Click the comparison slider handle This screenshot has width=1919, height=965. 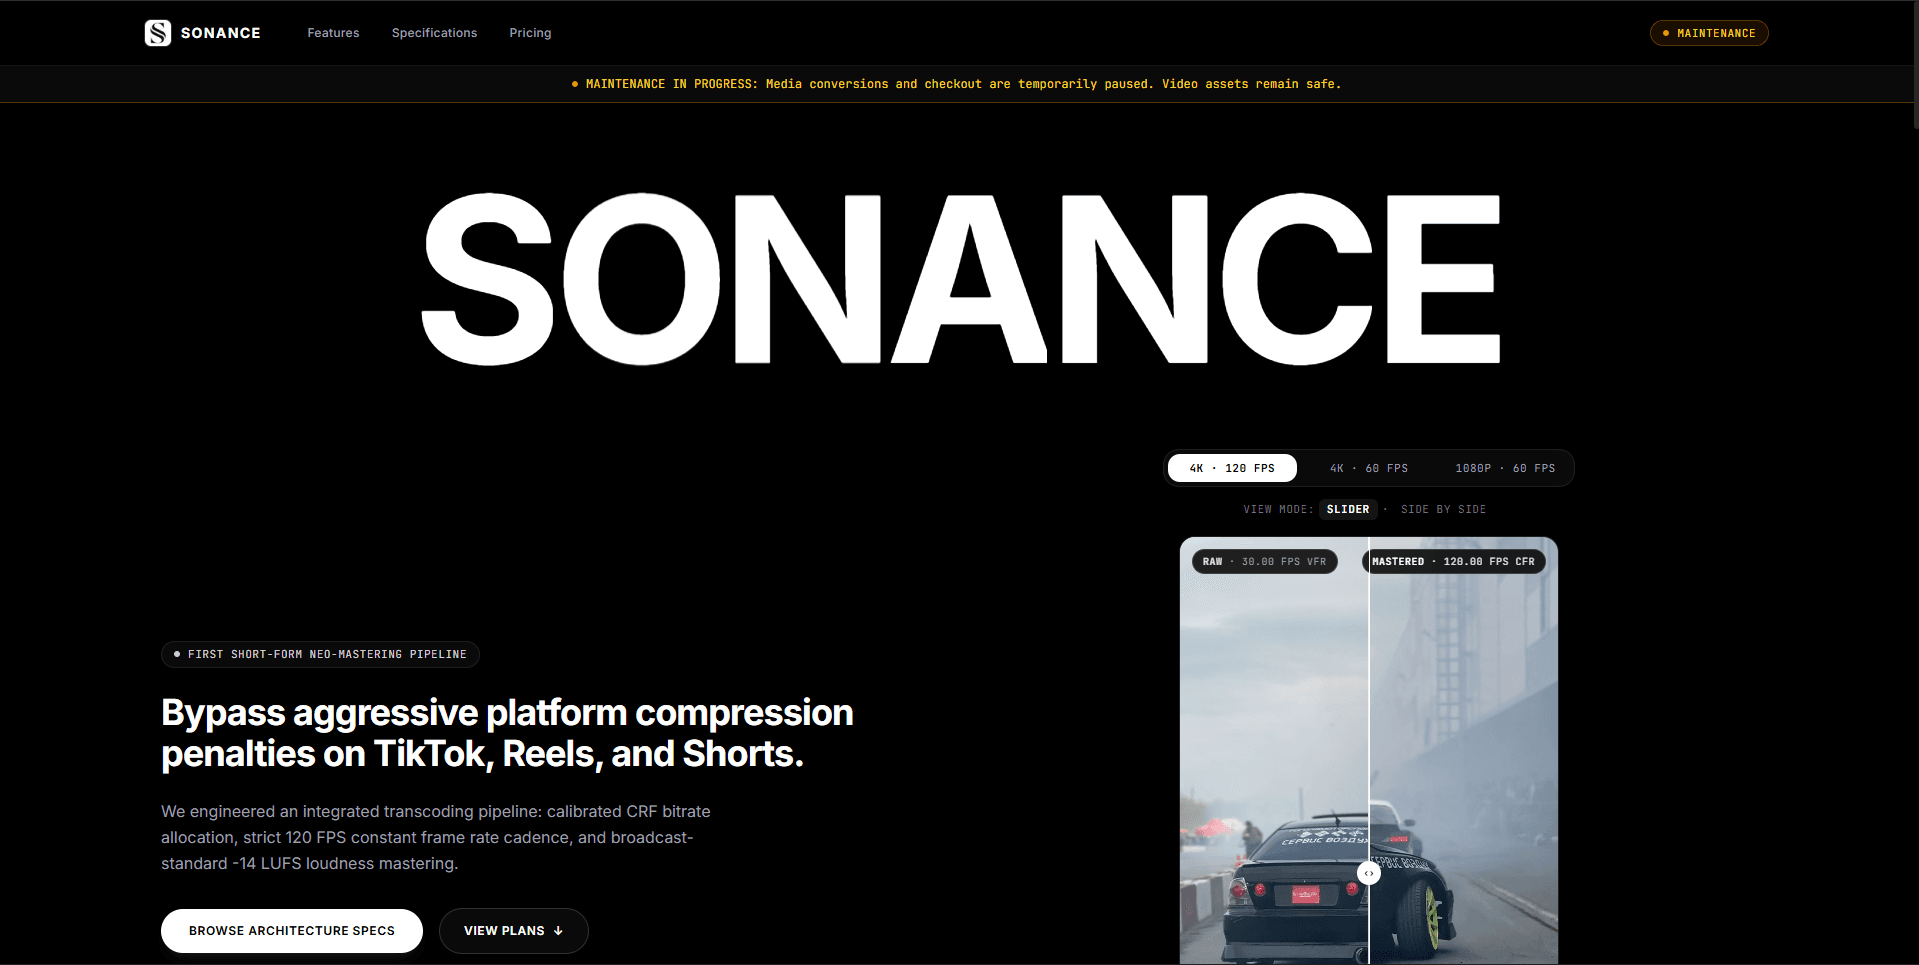[1369, 873]
